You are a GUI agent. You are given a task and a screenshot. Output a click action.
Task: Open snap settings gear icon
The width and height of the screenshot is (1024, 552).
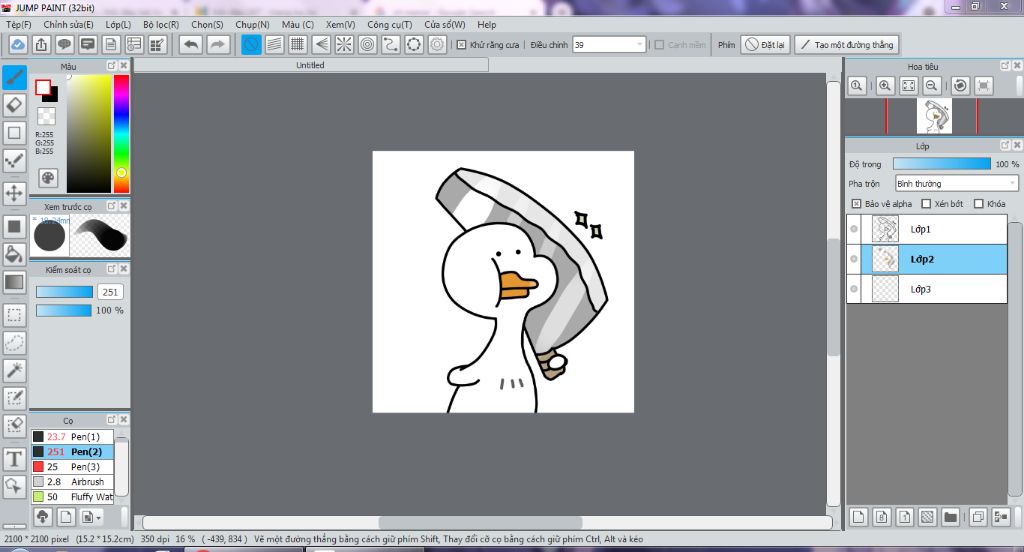point(438,44)
